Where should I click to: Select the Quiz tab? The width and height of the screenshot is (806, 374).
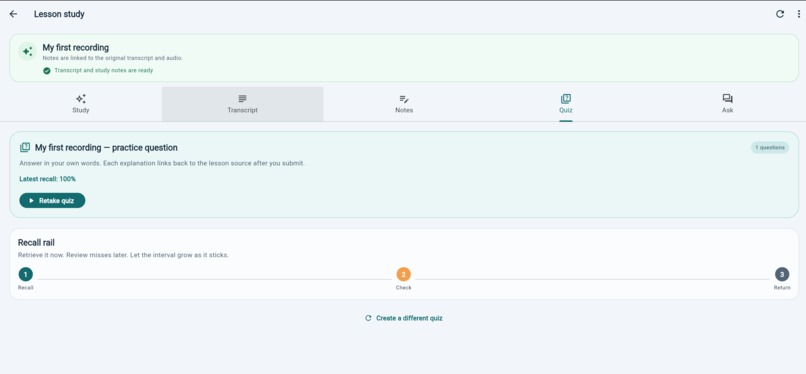click(565, 104)
